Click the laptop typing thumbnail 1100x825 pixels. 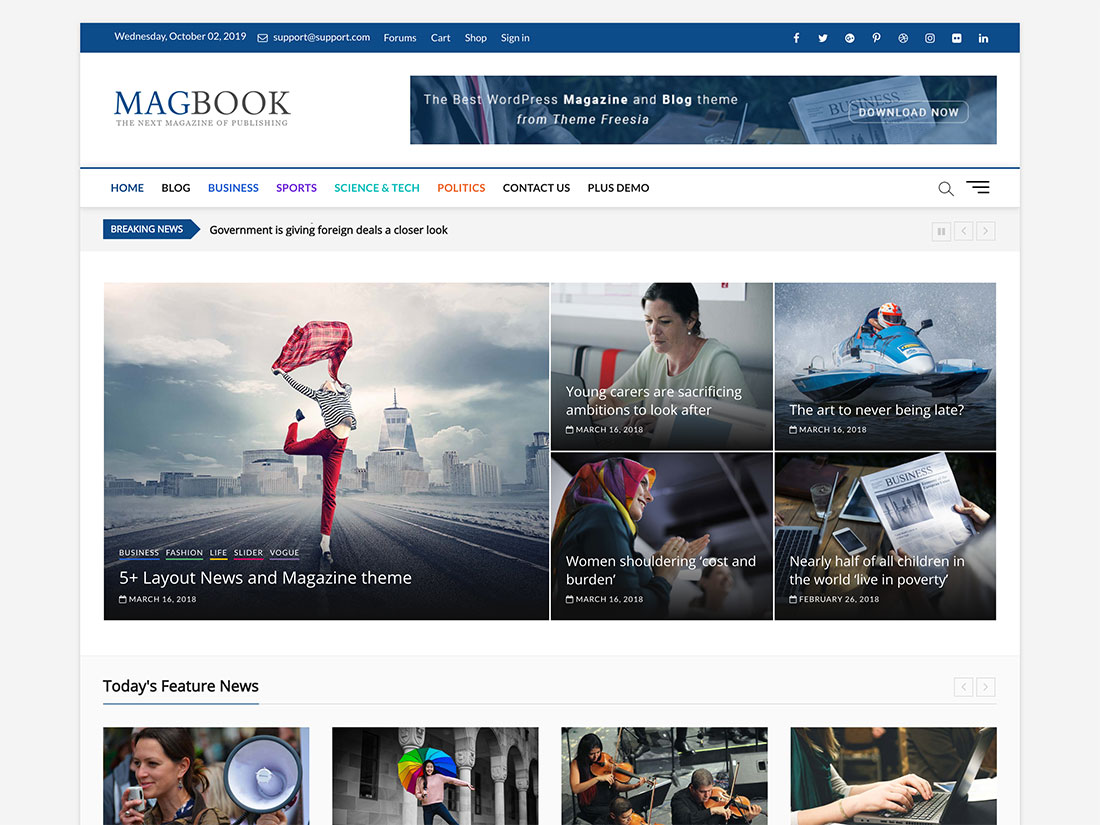[893, 776]
